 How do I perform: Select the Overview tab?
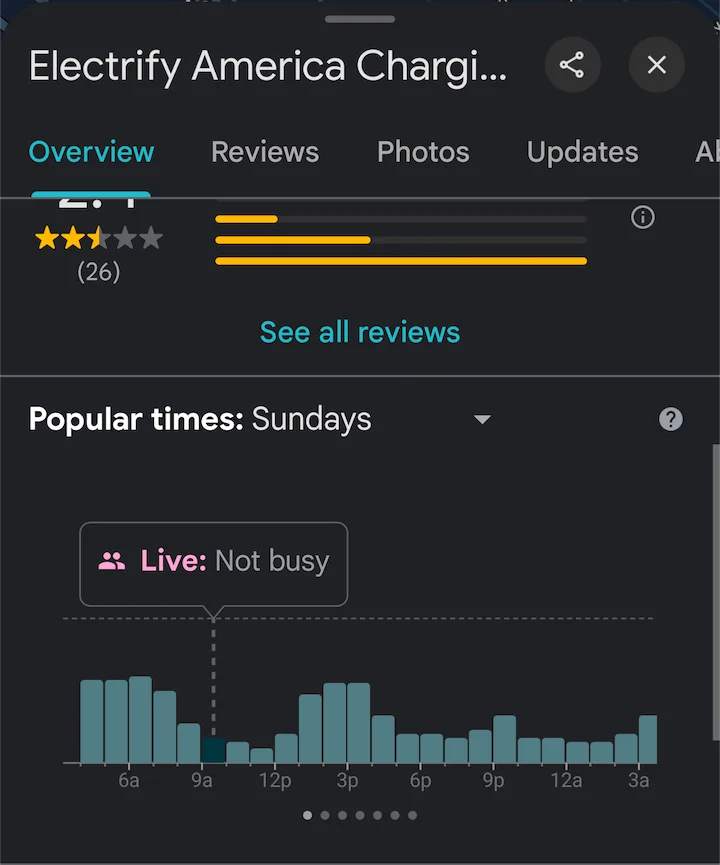pyautogui.click(x=91, y=152)
